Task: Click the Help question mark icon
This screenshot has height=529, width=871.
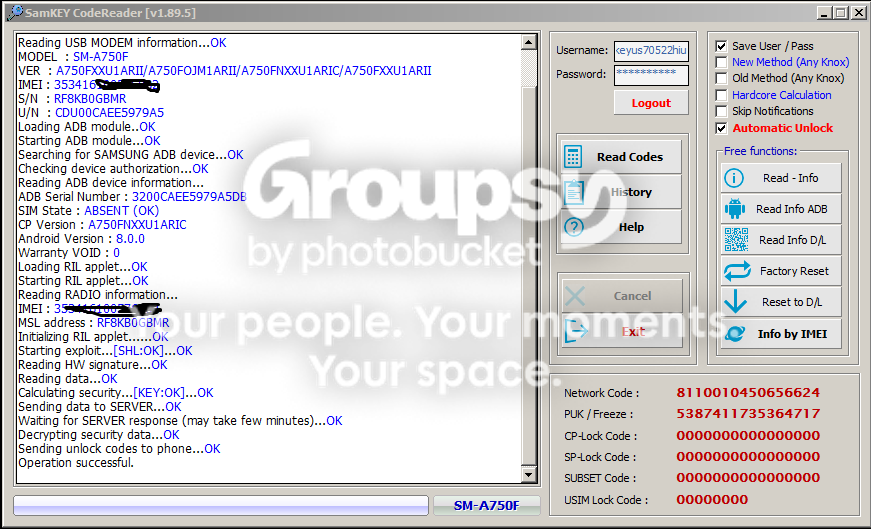Action: point(573,227)
